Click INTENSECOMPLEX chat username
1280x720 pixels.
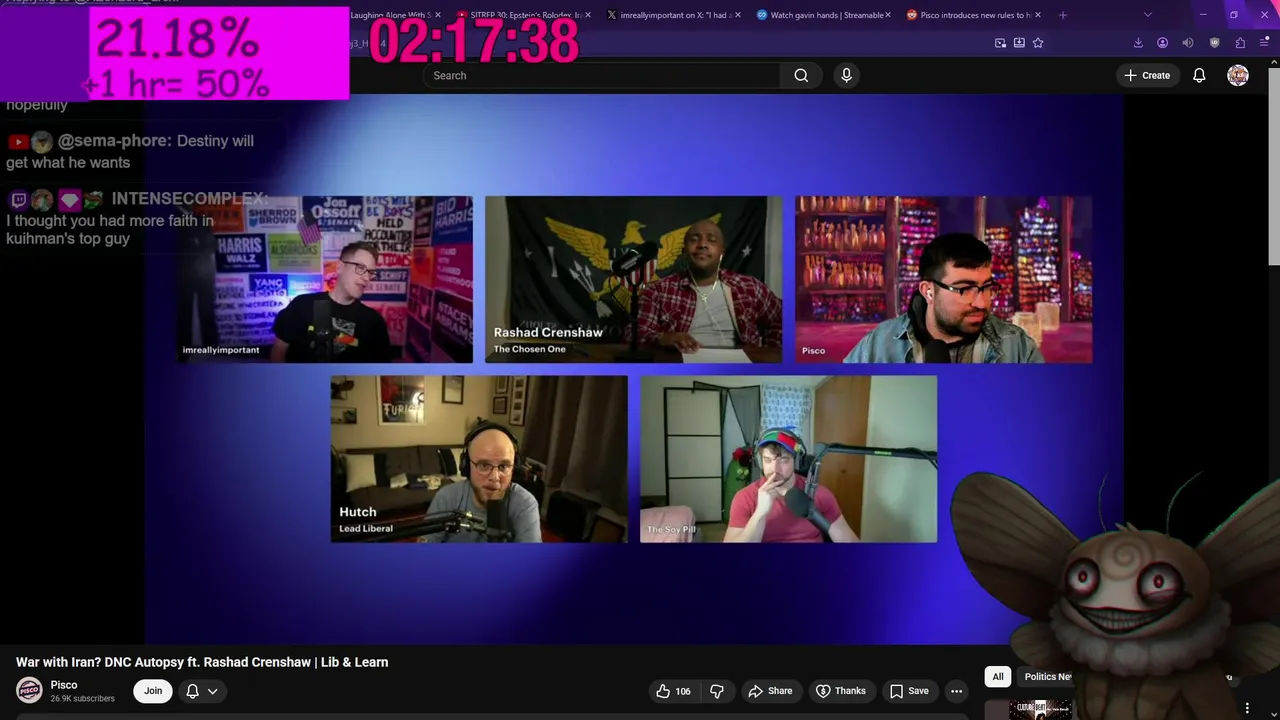tap(189, 199)
